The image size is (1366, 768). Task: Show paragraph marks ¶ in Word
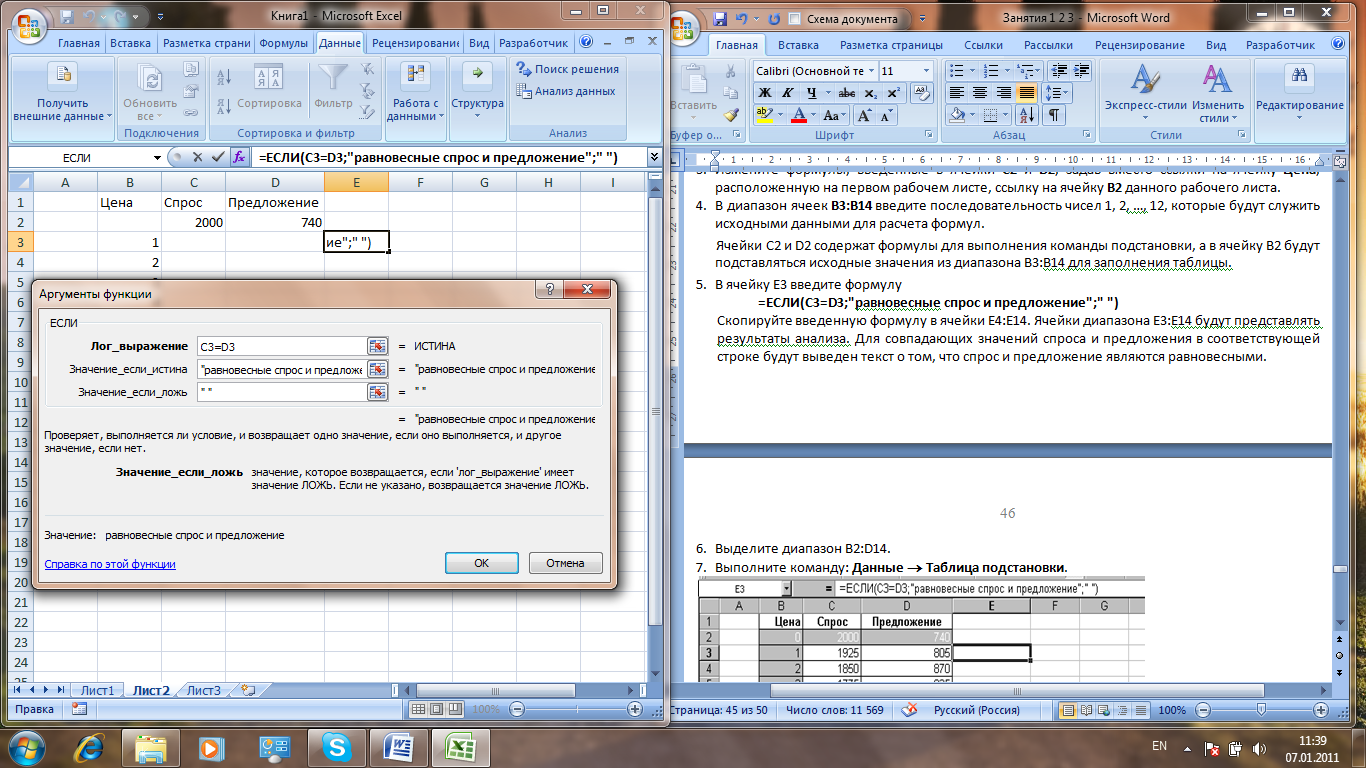coord(1054,116)
